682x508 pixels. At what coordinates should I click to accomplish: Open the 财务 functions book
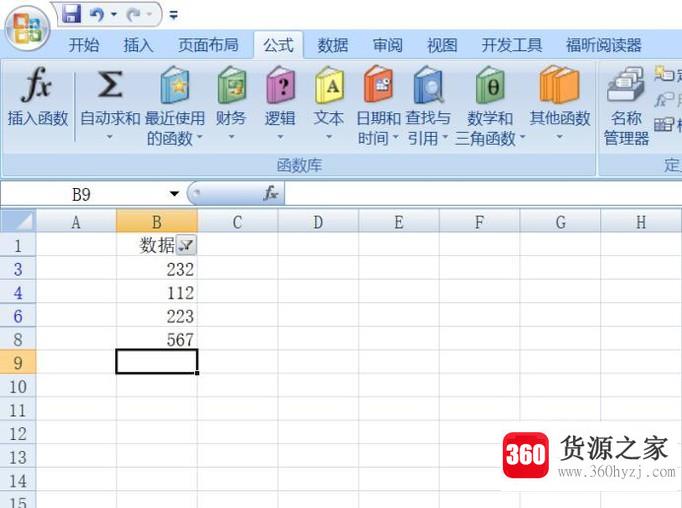232,84
